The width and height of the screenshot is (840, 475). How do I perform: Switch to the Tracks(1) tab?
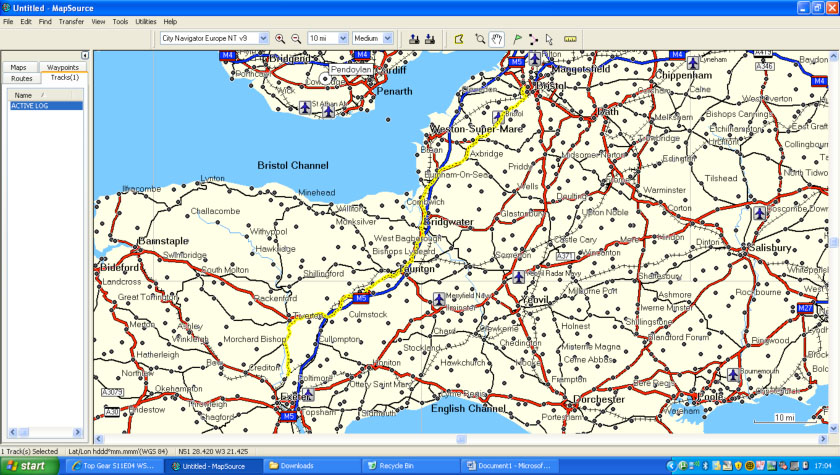[64, 78]
